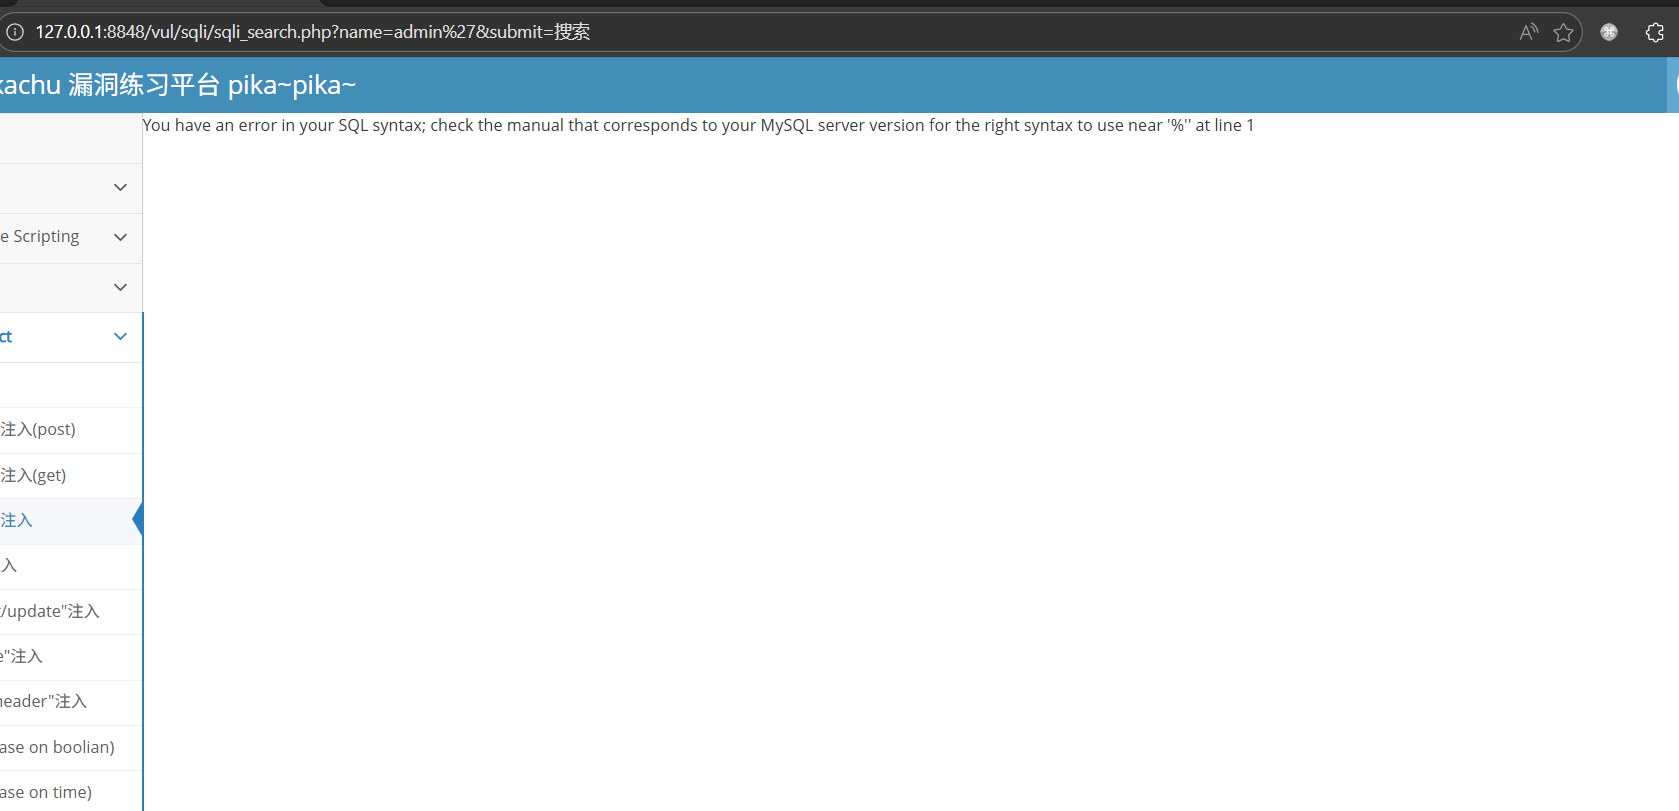Click the SQL syntax error message text
Viewport: 1679px width, 811px height.
click(x=697, y=125)
